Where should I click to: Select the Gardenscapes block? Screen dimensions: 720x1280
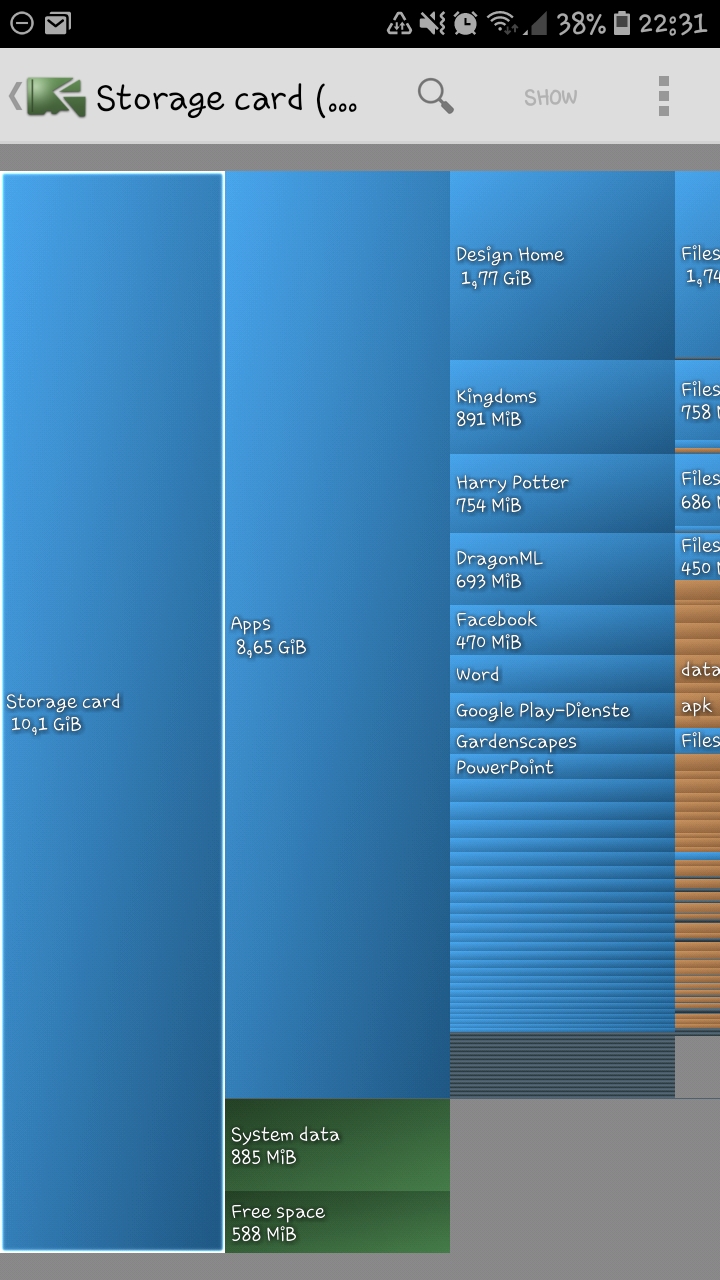(562, 741)
